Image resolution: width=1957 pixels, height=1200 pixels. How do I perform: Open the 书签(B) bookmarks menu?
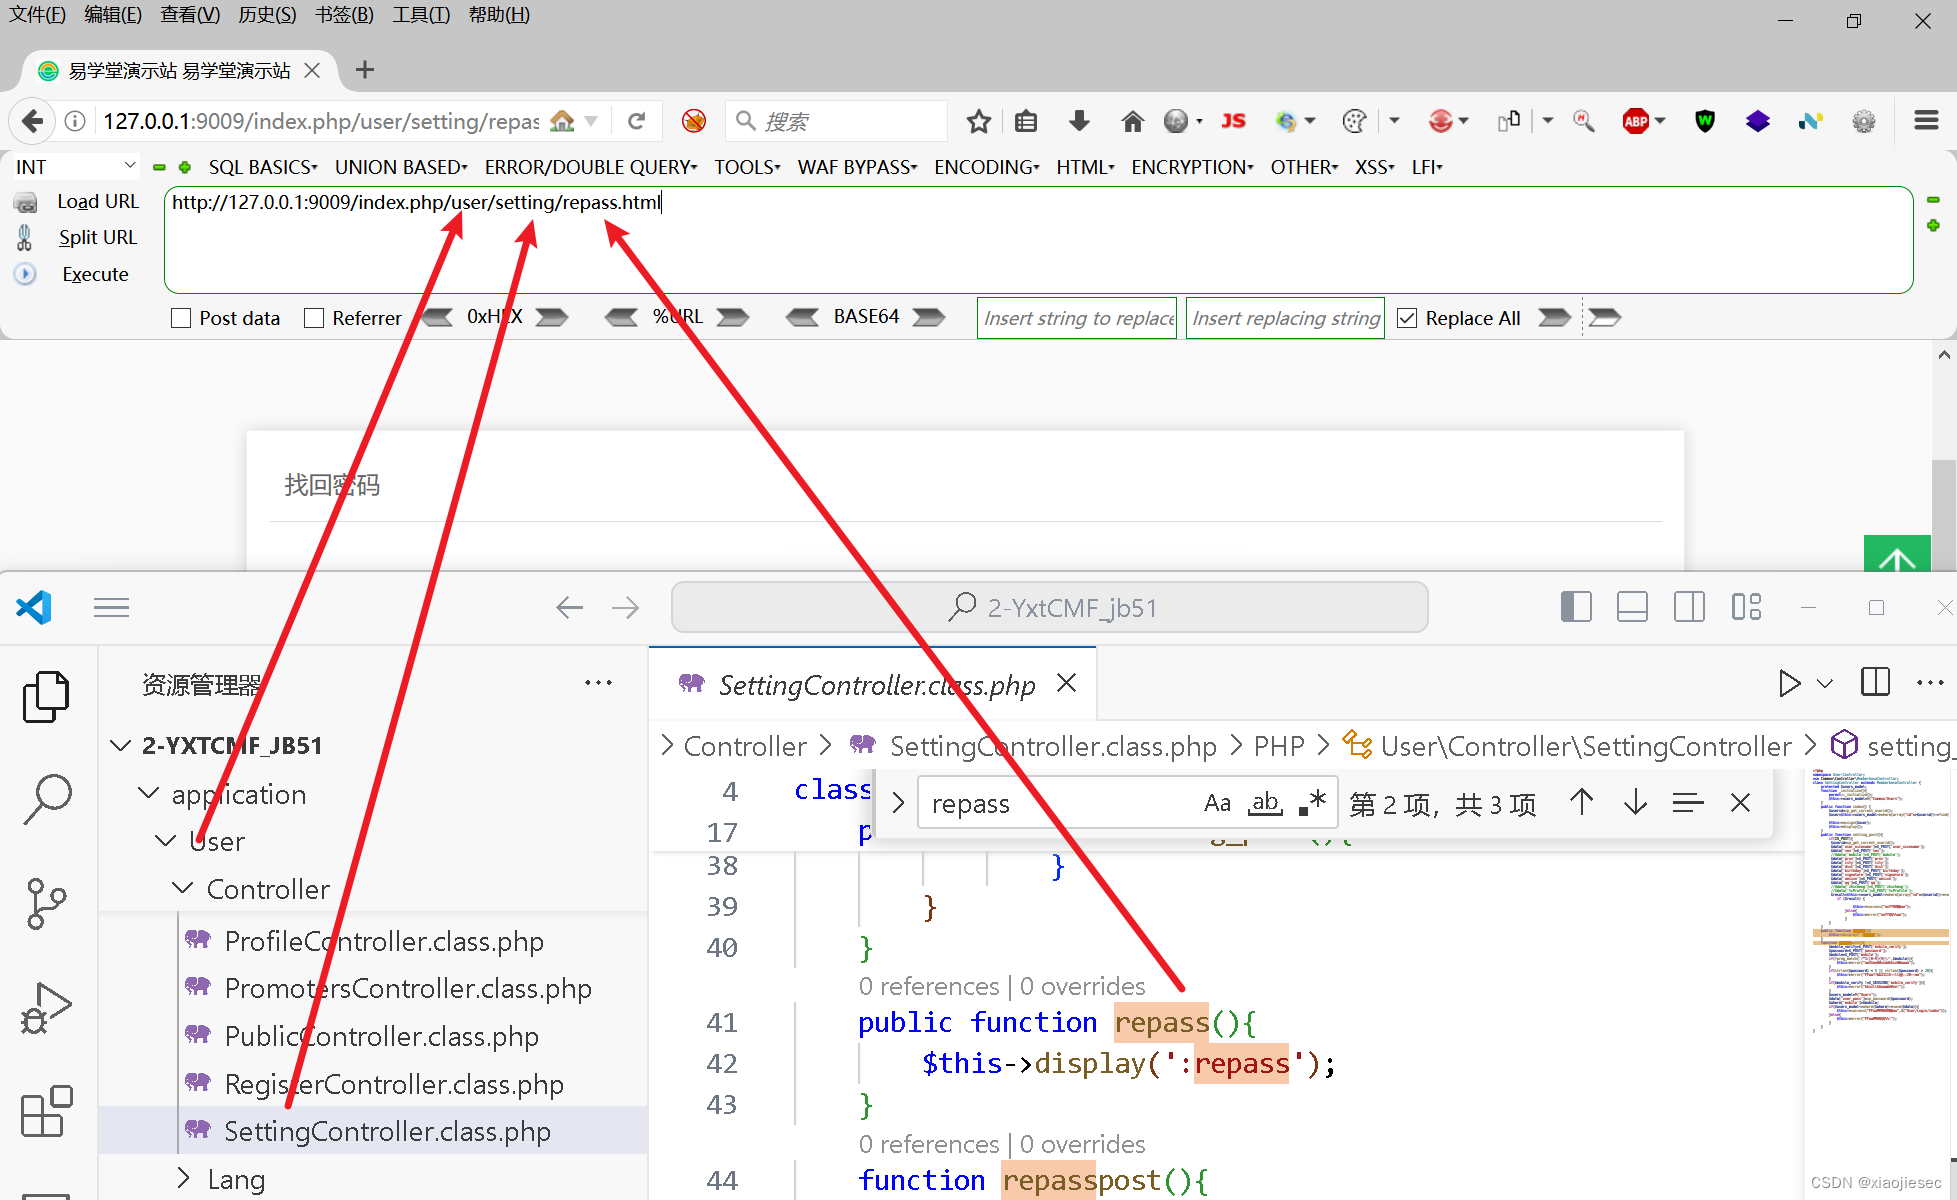(344, 15)
